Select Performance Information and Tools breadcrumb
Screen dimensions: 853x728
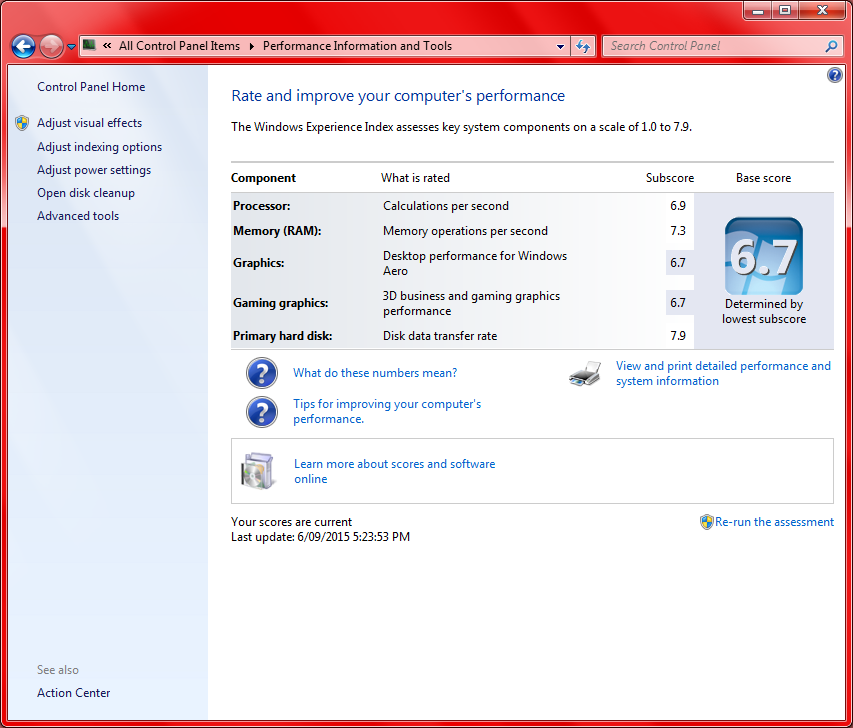[357, 46]
